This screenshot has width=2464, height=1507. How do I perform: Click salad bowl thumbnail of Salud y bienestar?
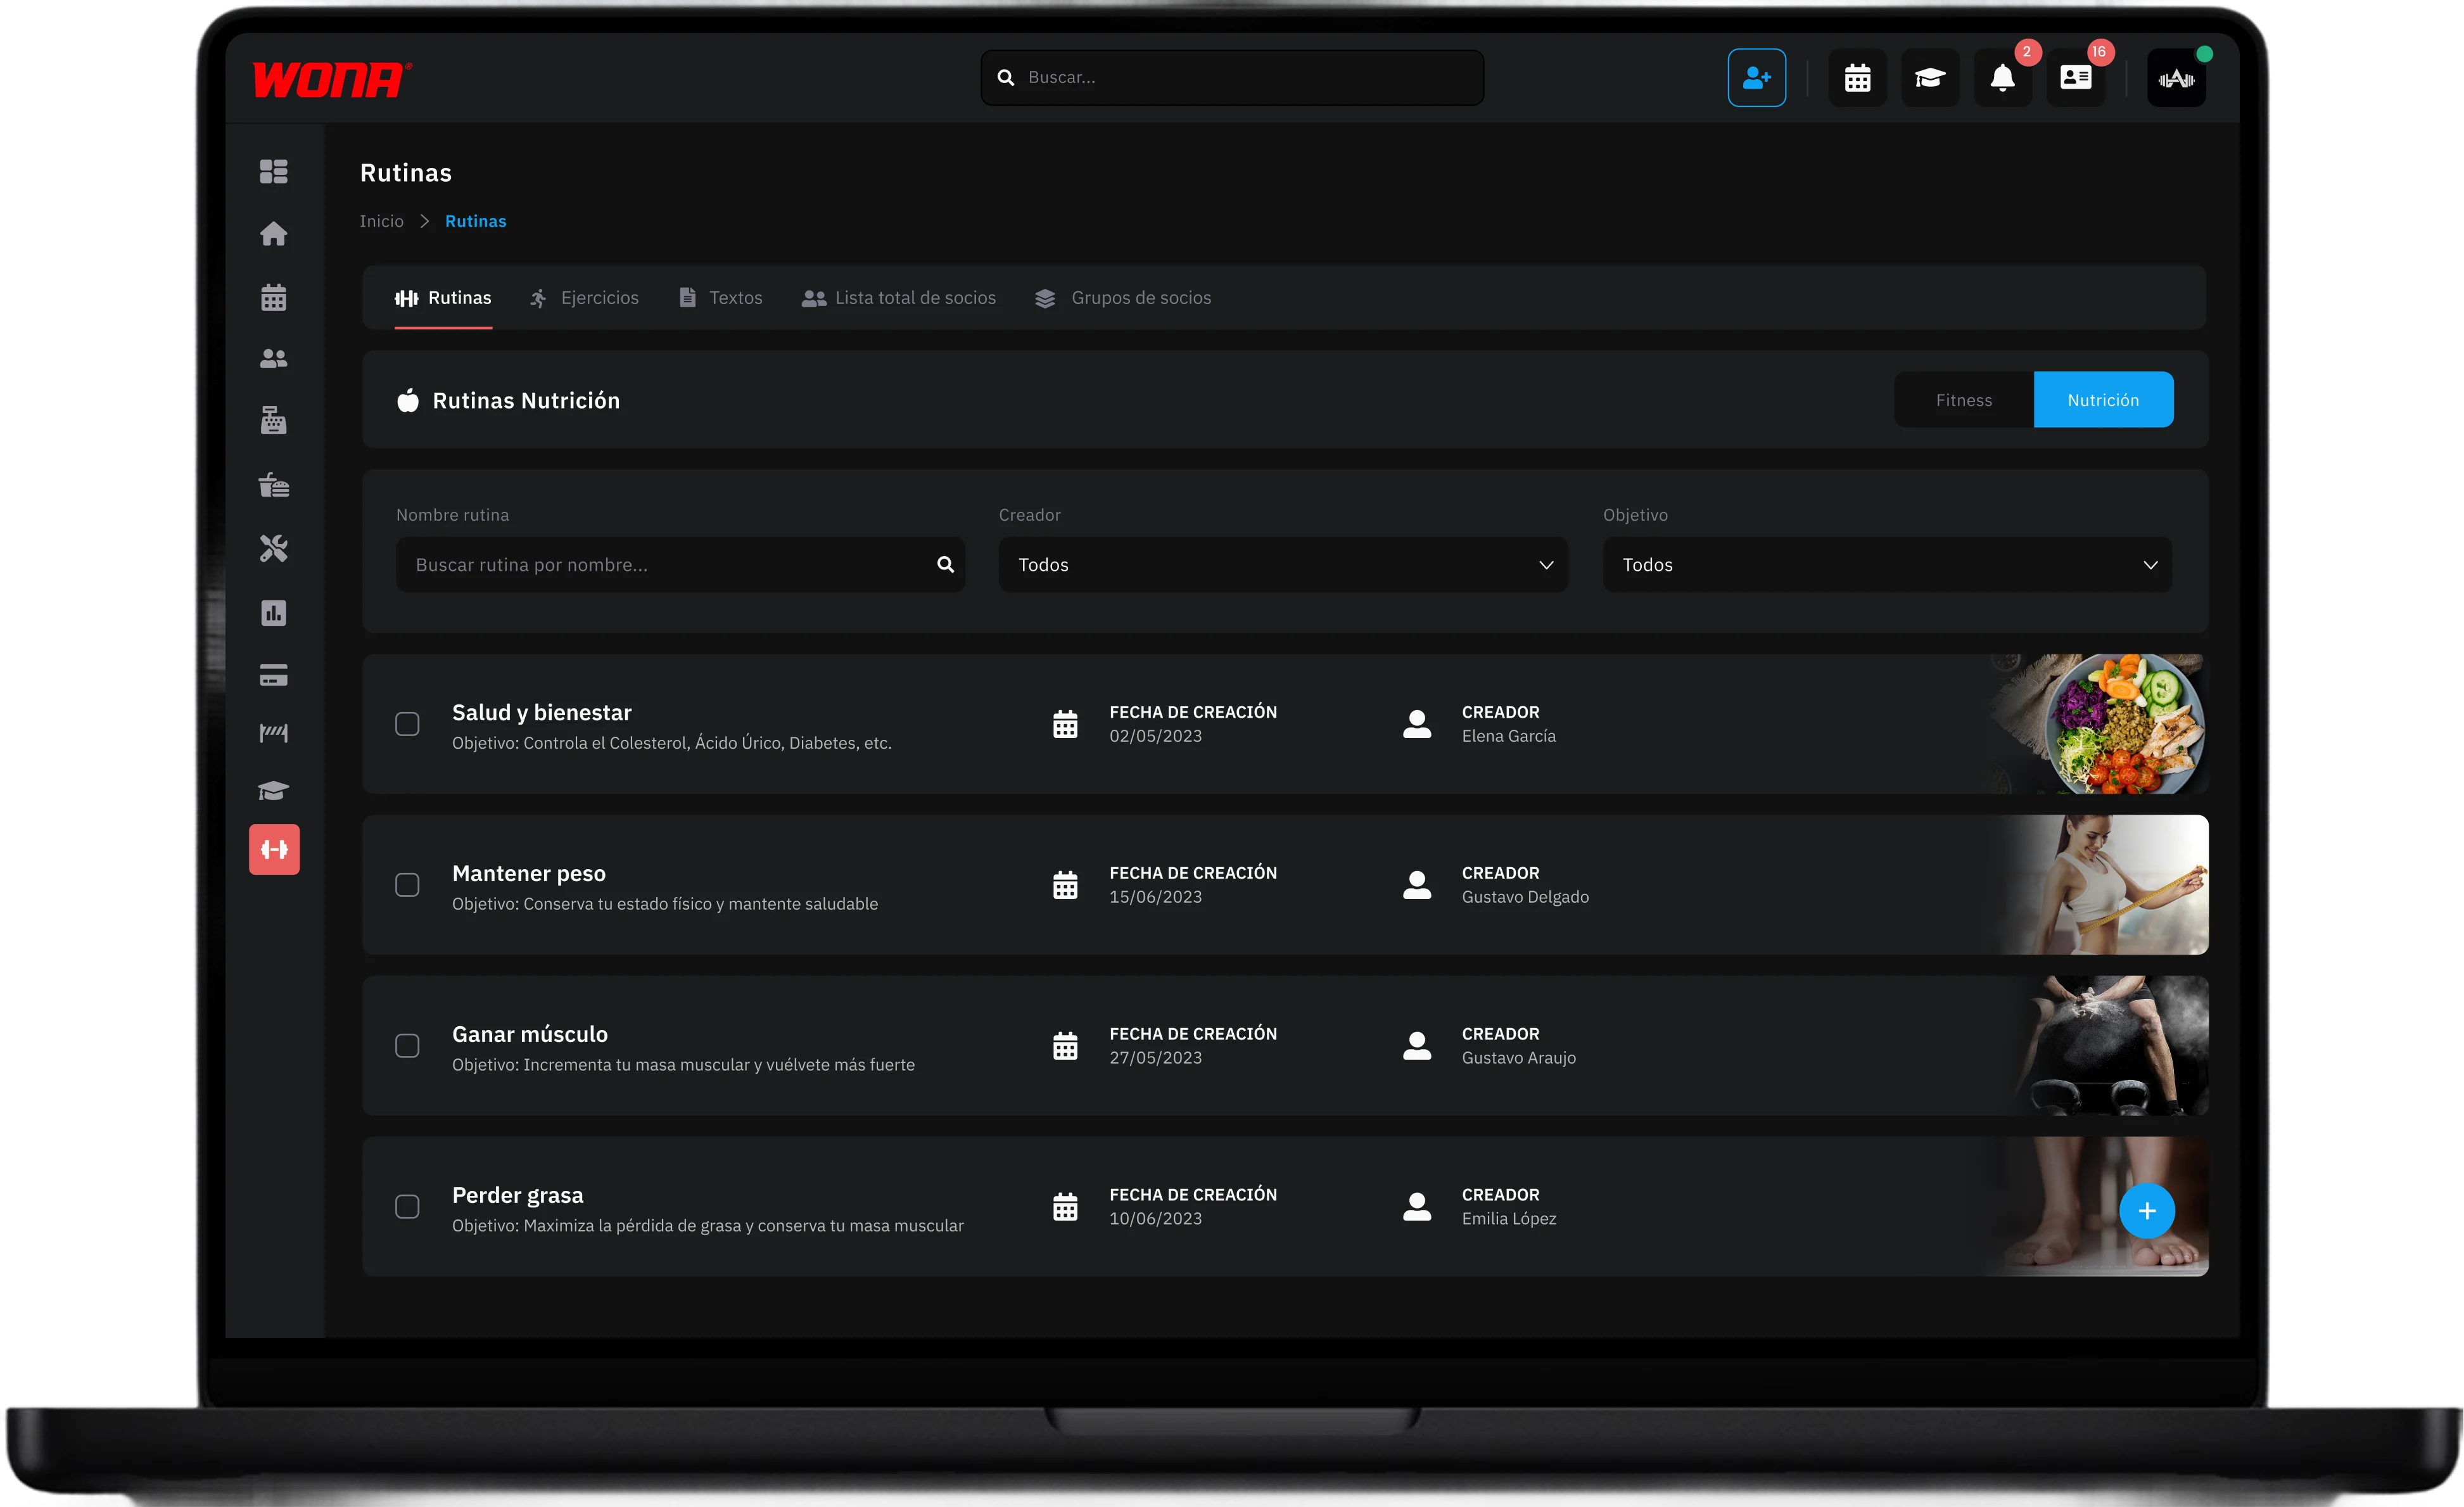click(2100, 724)
